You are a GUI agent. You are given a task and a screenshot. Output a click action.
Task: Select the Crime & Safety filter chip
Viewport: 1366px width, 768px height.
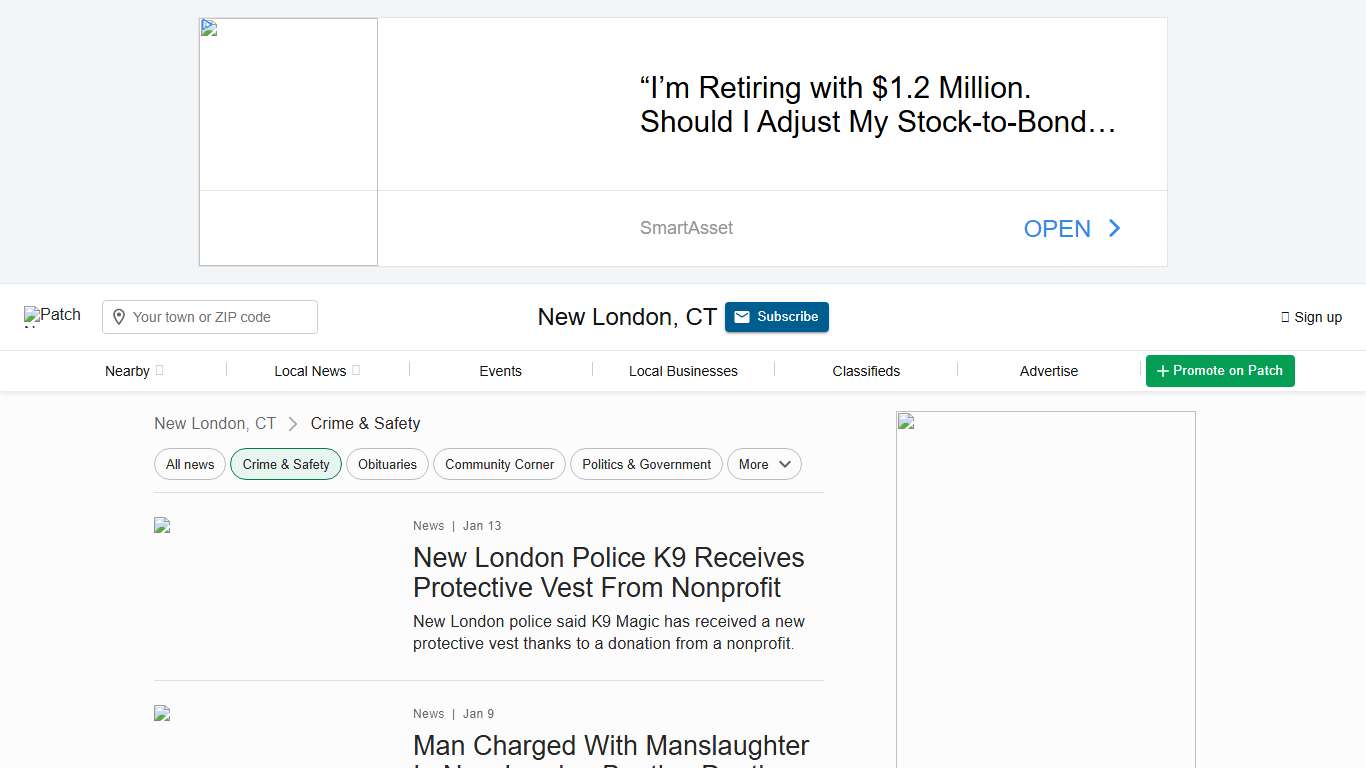click(286, 464)
